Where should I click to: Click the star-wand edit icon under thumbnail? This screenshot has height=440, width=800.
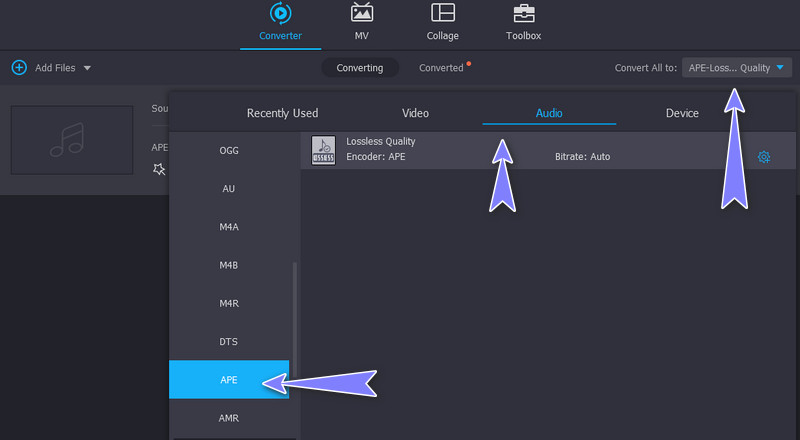point(158,169)
